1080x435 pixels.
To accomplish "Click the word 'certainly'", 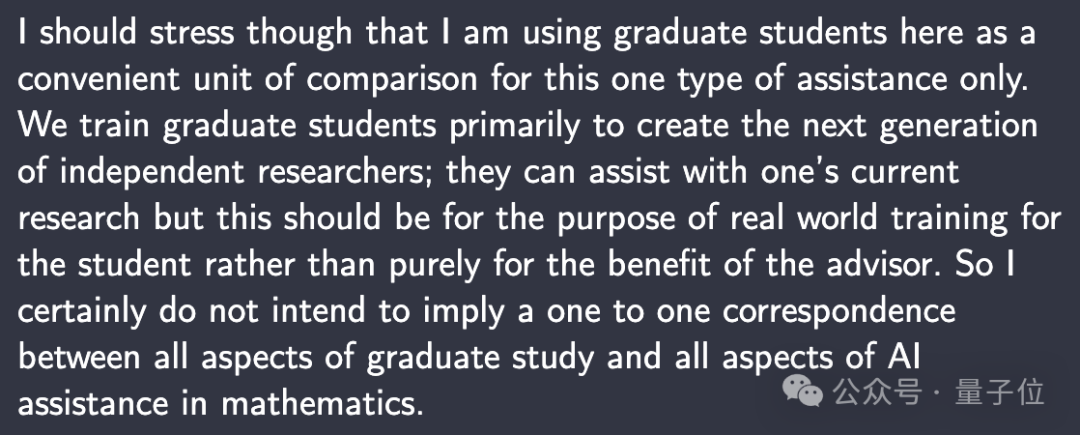I will pos(82,311).
